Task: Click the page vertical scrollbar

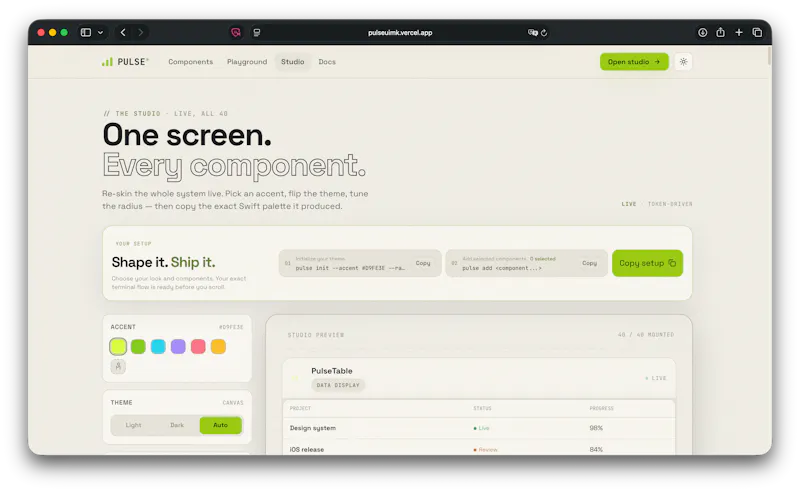Action: click(x=768, y=56)
